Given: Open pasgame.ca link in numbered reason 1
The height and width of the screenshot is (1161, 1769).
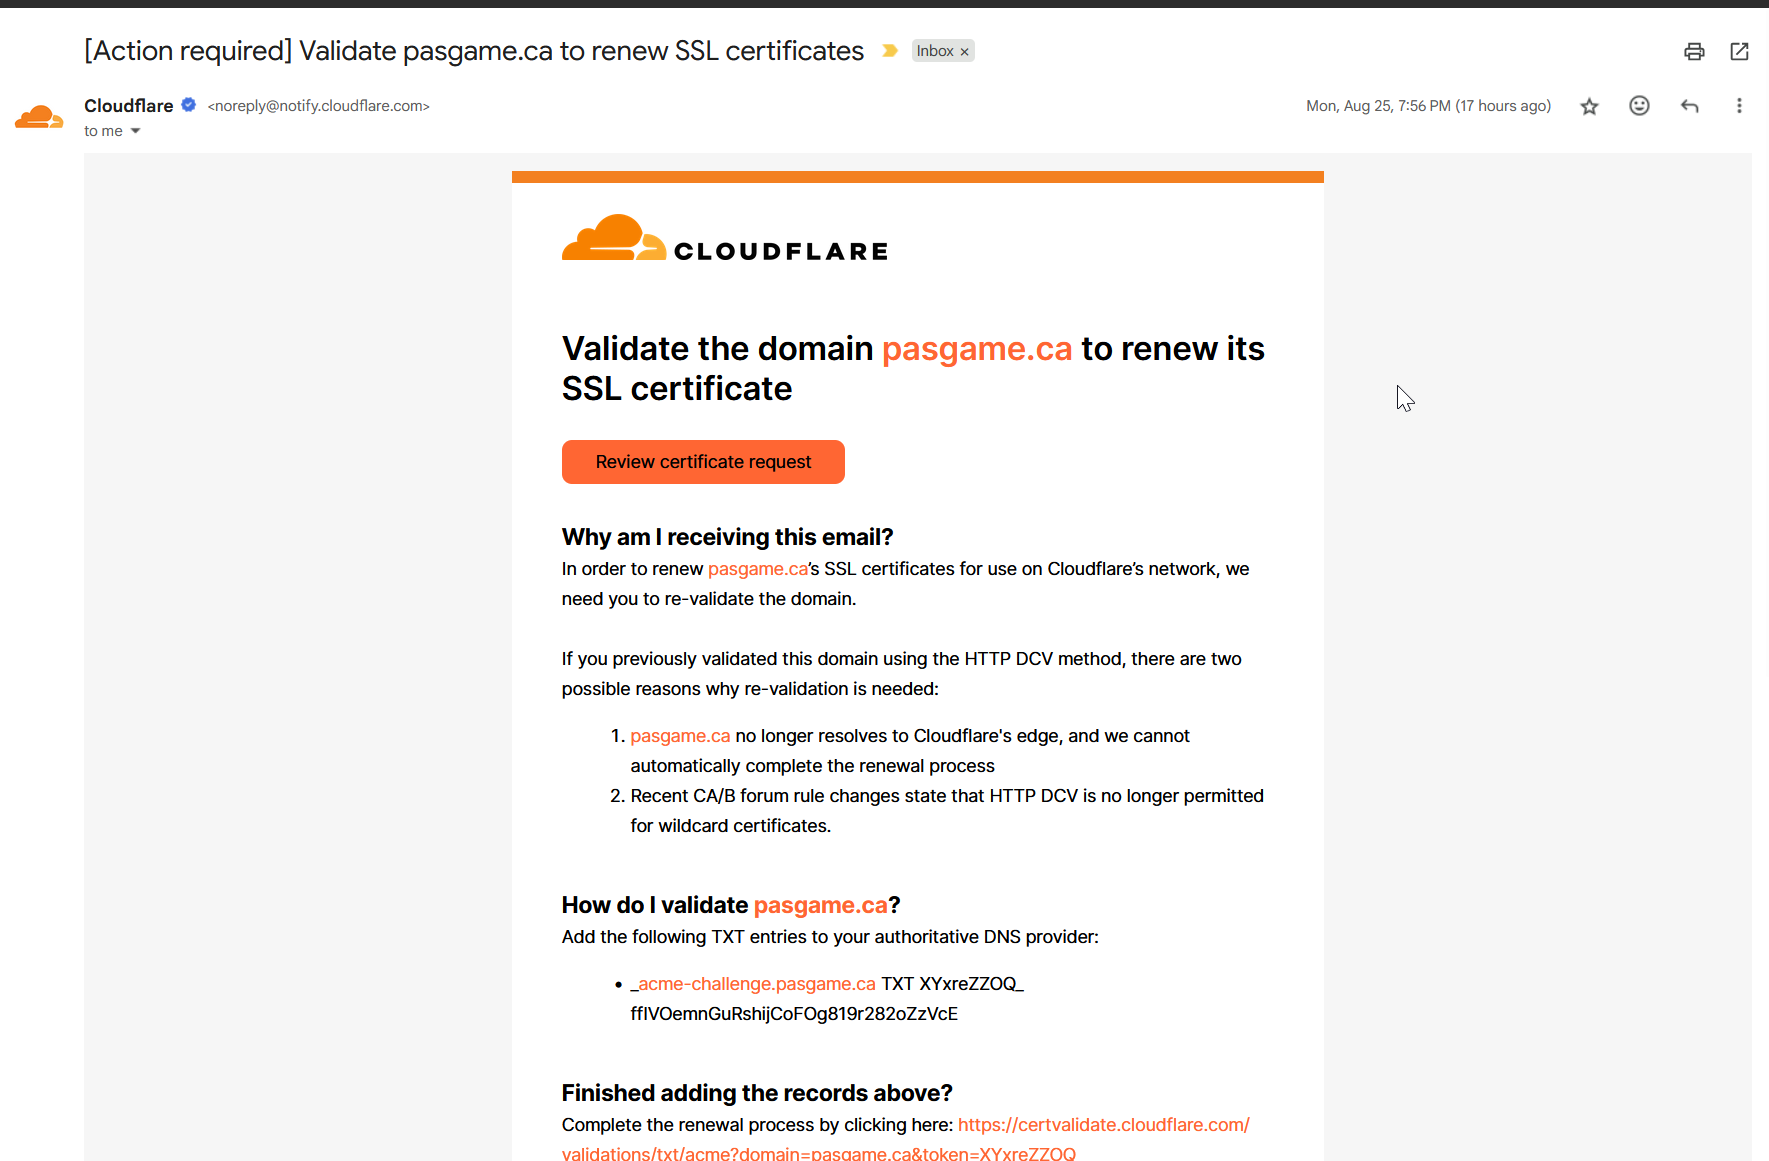Looking at the screenshot, I should (680, 736).
